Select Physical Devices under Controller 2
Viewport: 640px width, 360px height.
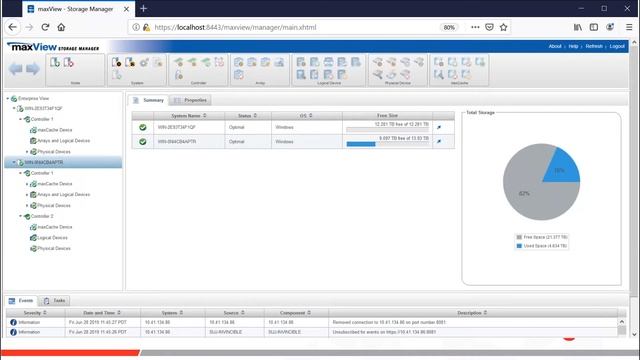(x=54, y=249)
